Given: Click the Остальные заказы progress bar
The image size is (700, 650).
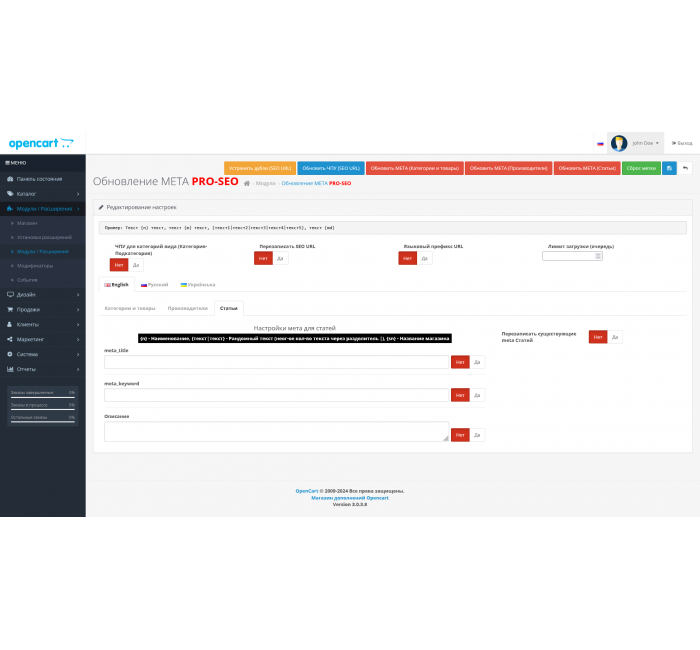Looking at the screenshot, I should click(x=43, y=421).
